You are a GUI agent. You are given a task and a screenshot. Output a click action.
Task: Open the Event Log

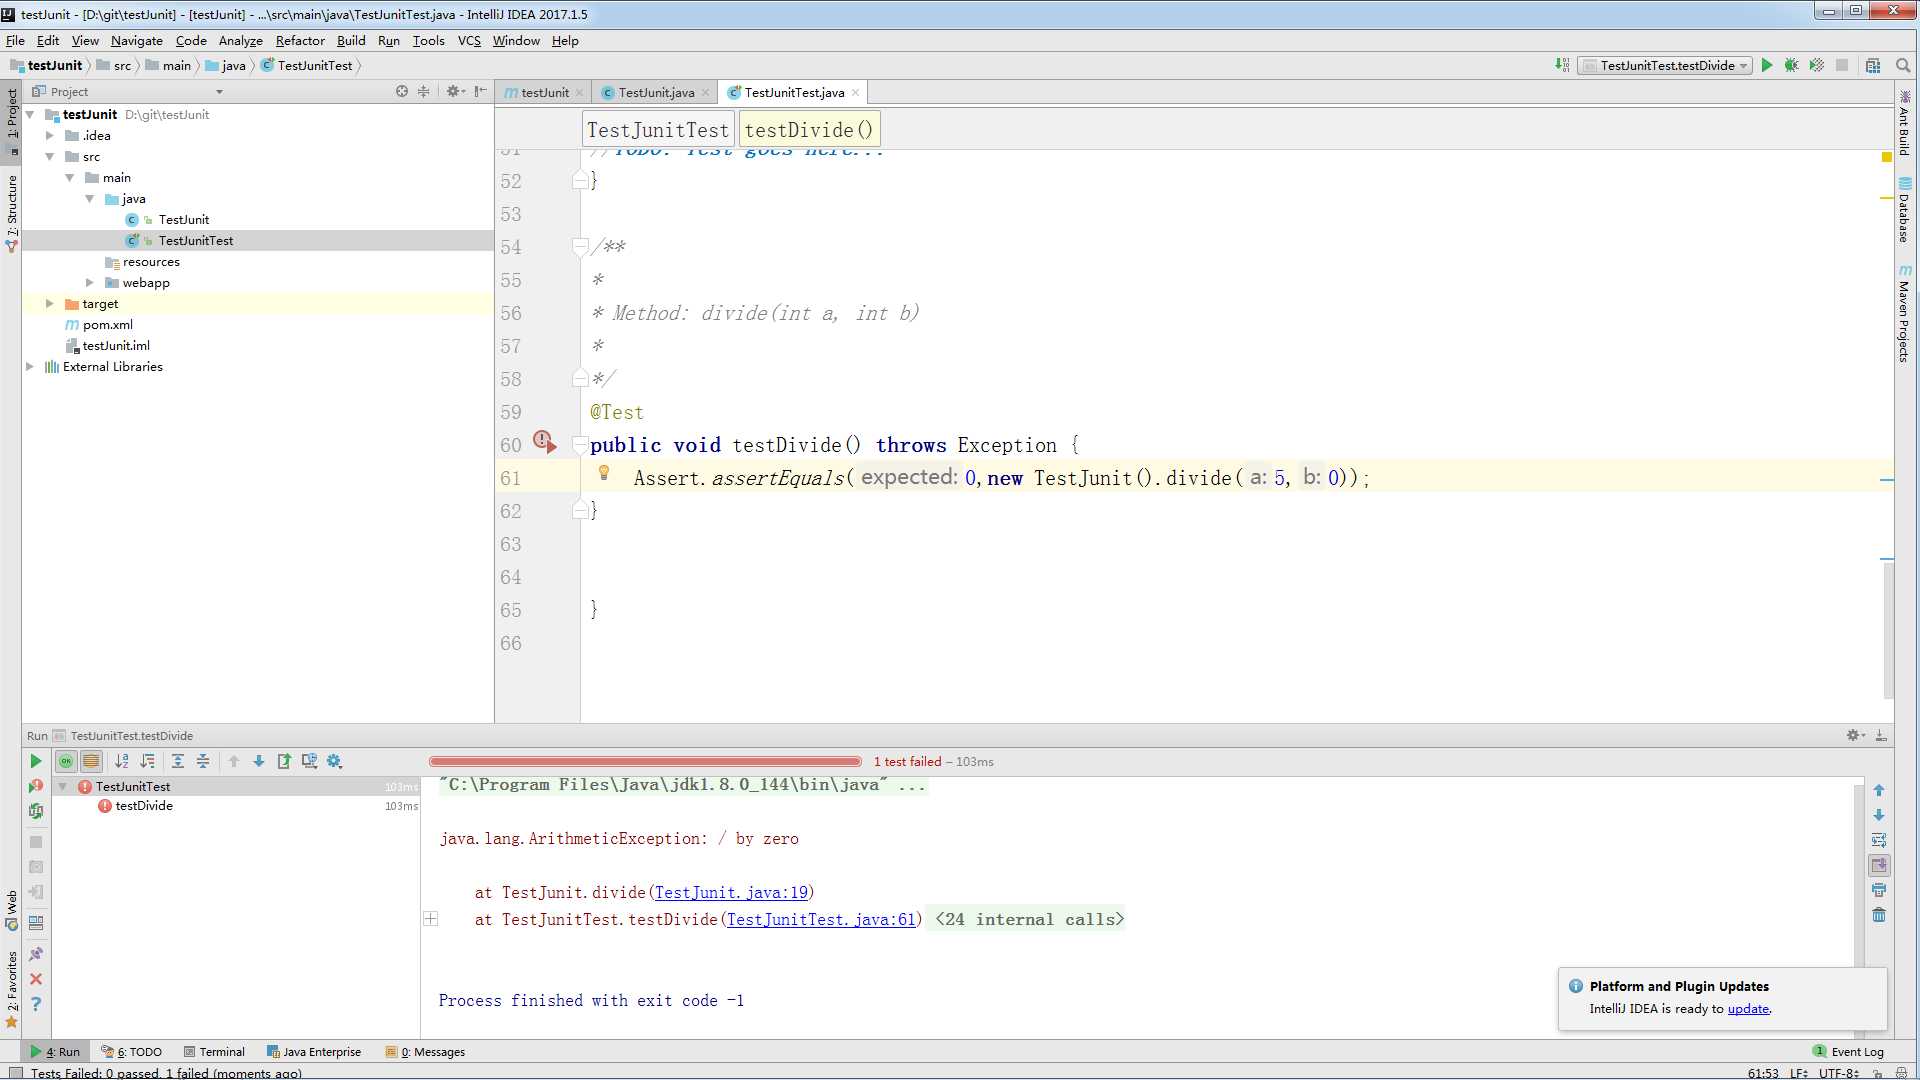tap(1849, 1052)
